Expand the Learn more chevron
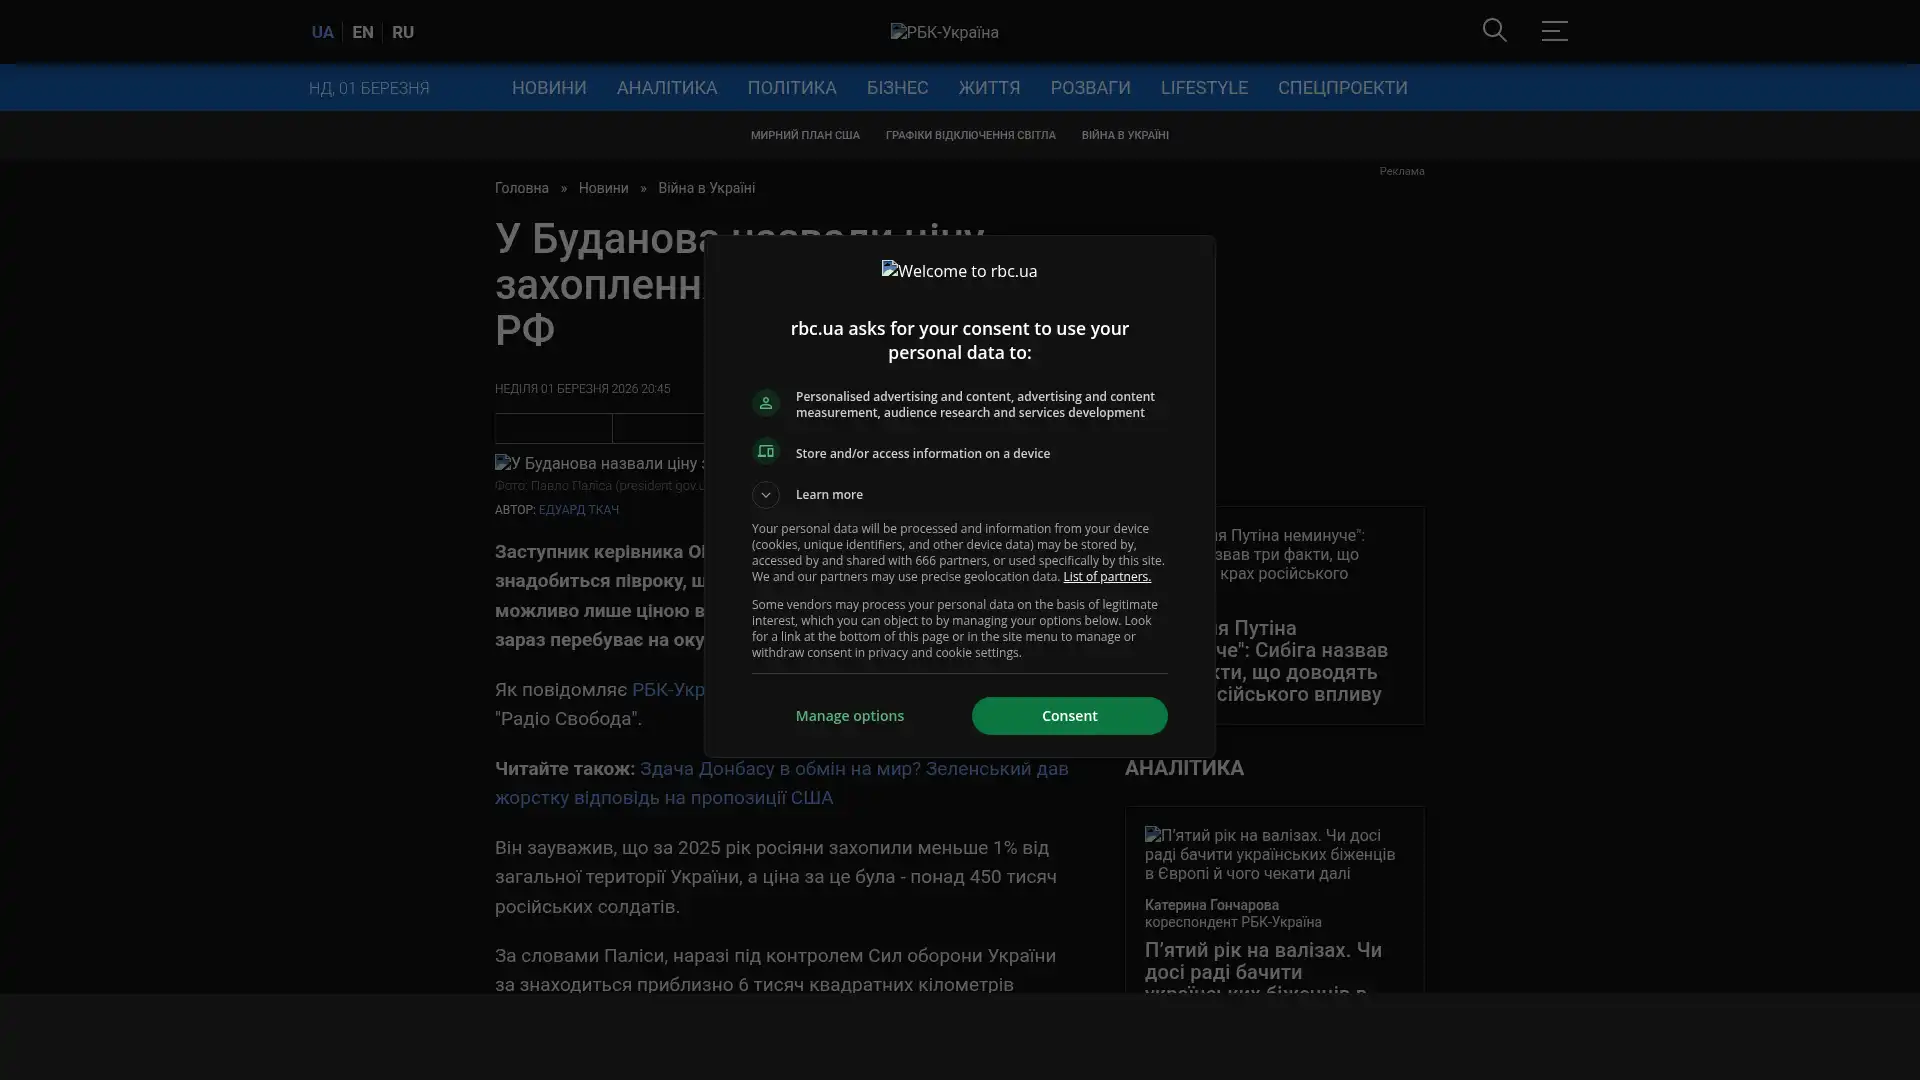 point(766,495)
